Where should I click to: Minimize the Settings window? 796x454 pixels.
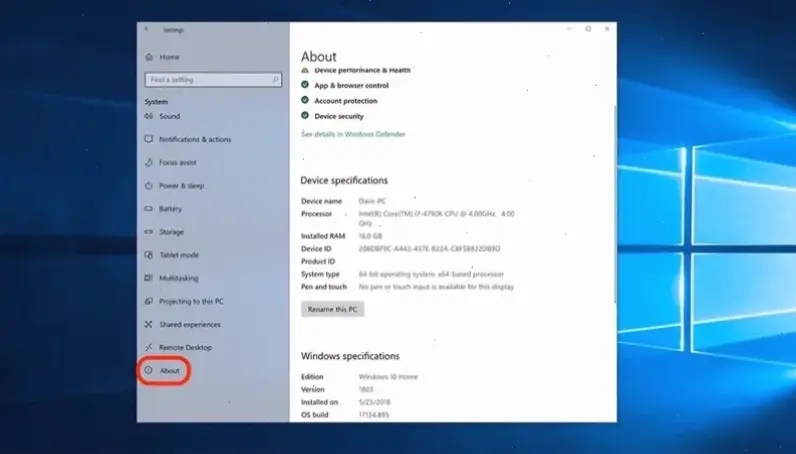[569, 29]
